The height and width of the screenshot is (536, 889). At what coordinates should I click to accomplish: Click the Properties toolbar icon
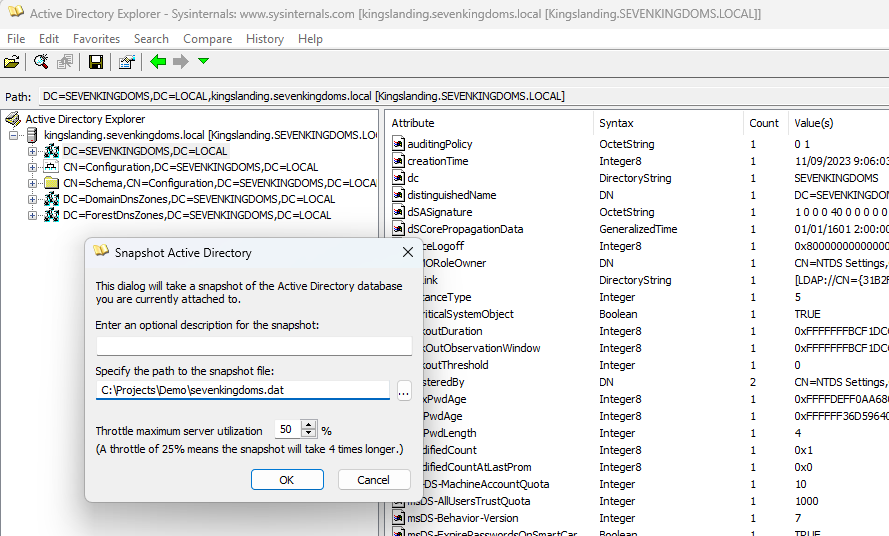[126, 62]
